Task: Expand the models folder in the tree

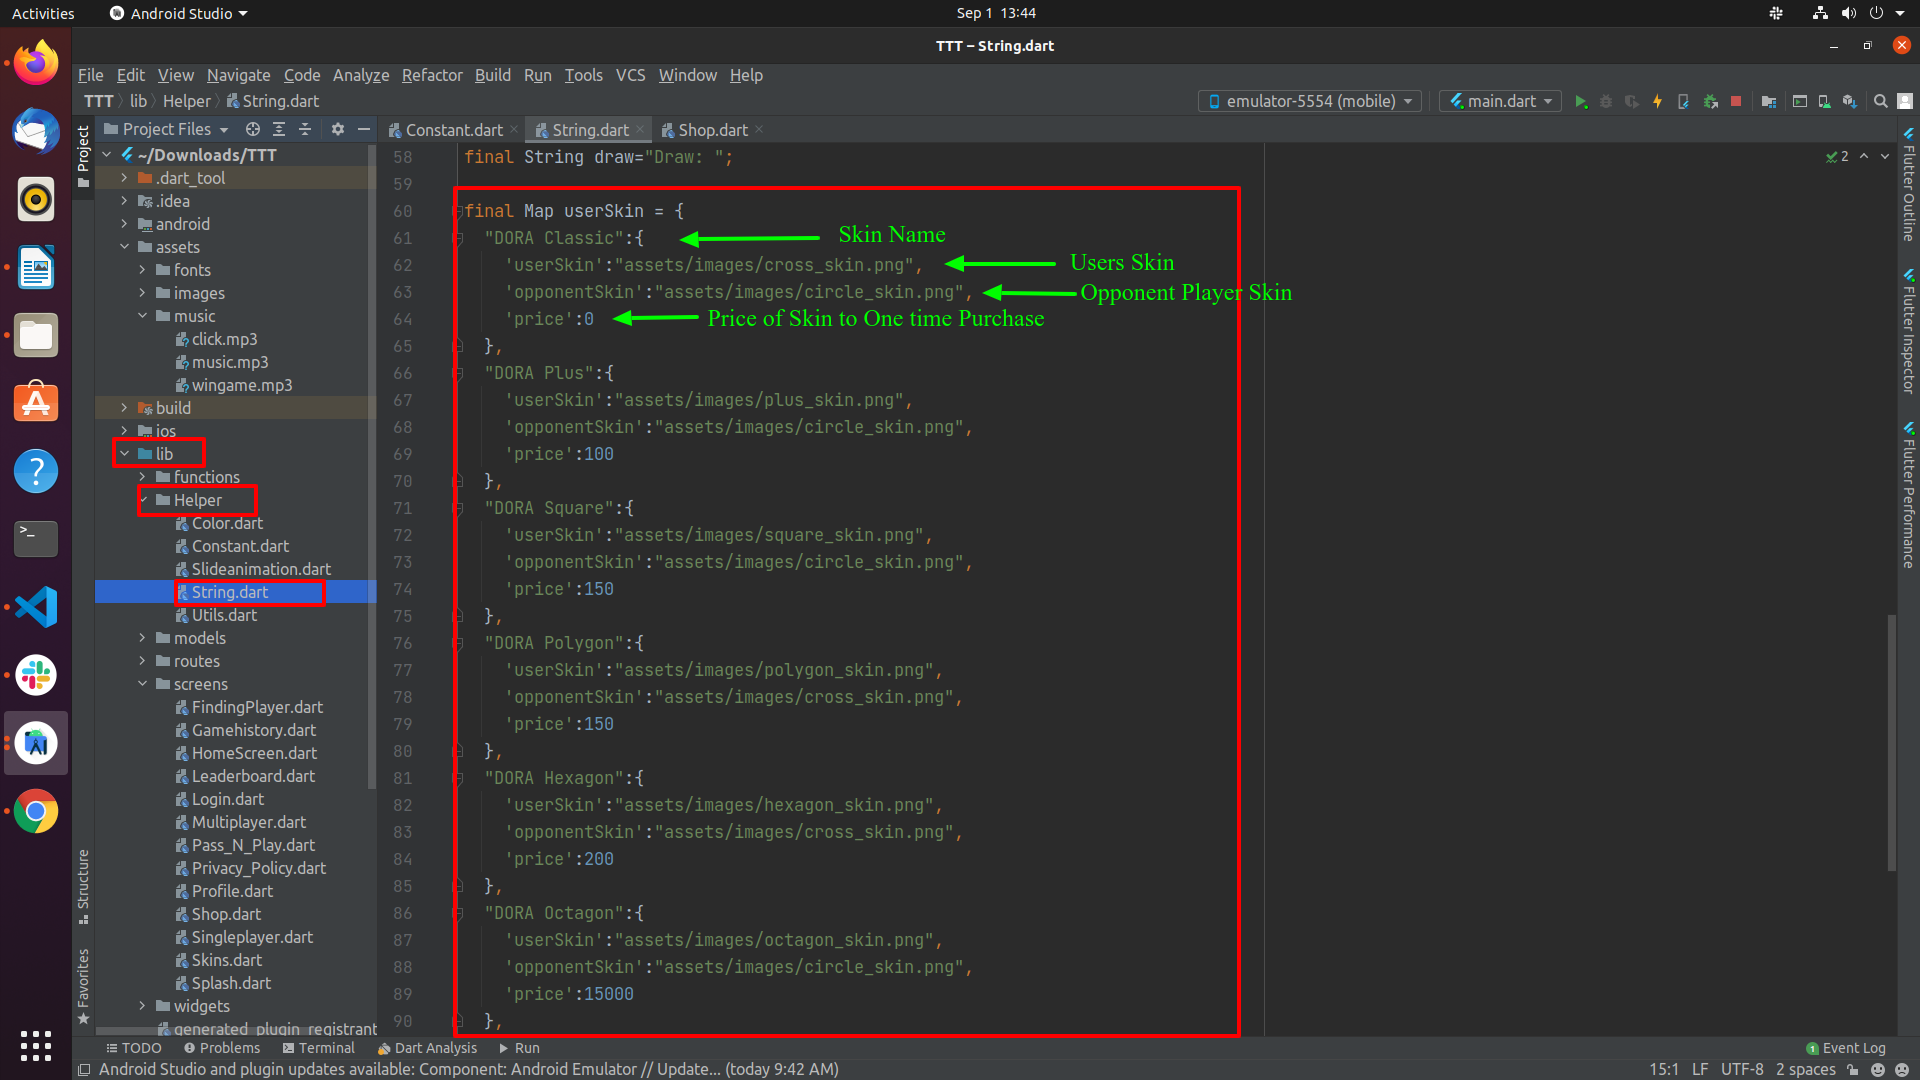Action: pyautogui.click(x=142, y=638)
